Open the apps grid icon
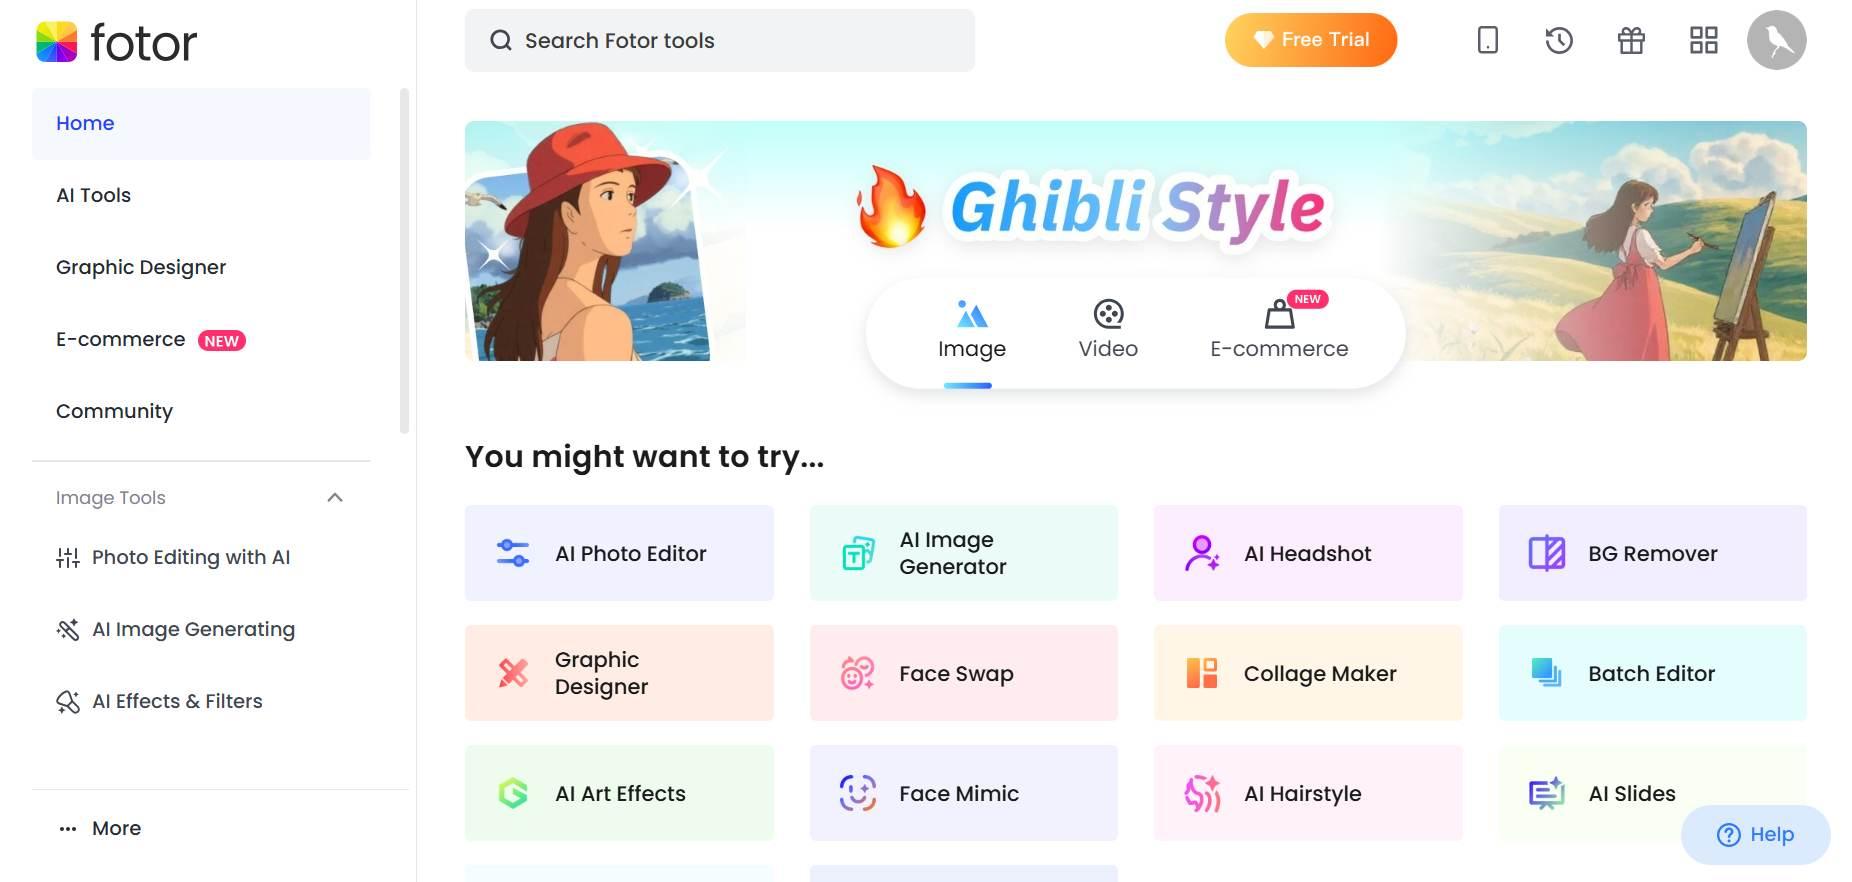This screenshot has width=1852, height=882. (1703, 40)
